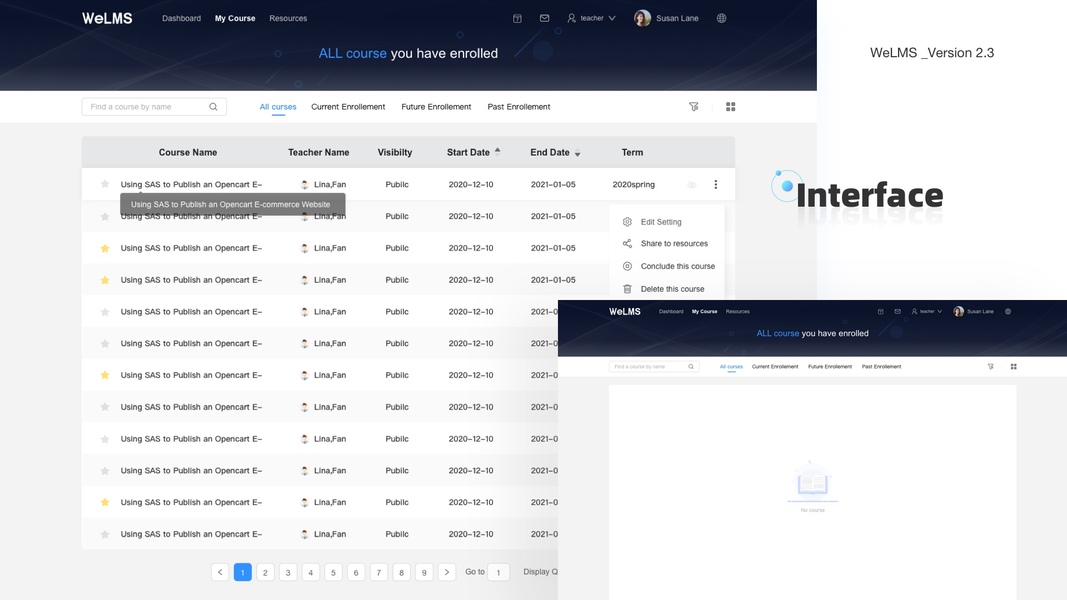Select page 1 in the pagination
The image size is (1067, 600).
(242, 572)
